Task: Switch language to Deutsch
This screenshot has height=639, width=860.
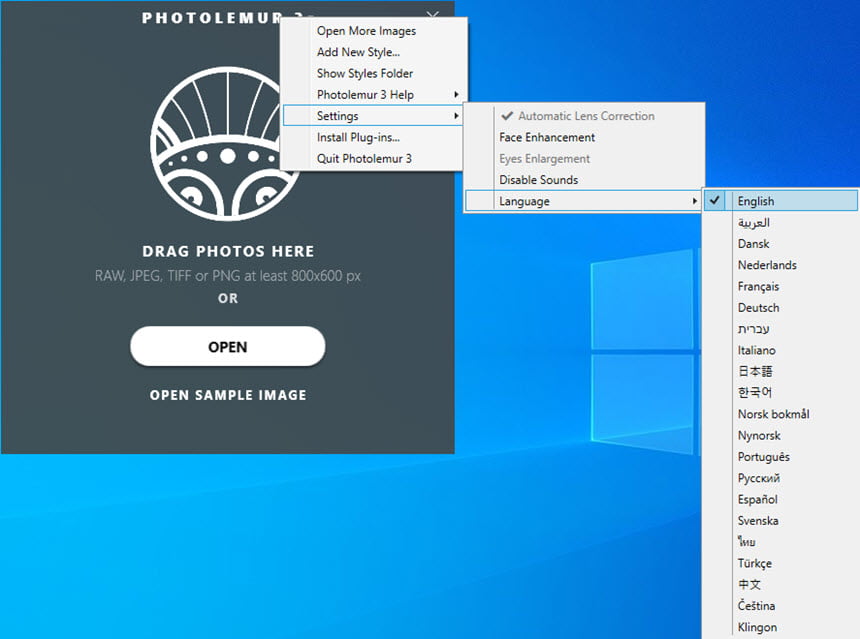Action: click(780, 308)
